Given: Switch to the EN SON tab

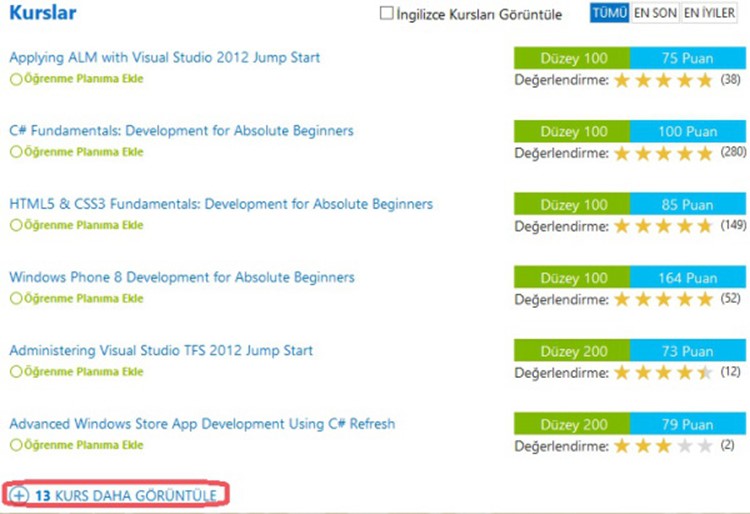Looking at the screenshot, I should pos(655,13).
